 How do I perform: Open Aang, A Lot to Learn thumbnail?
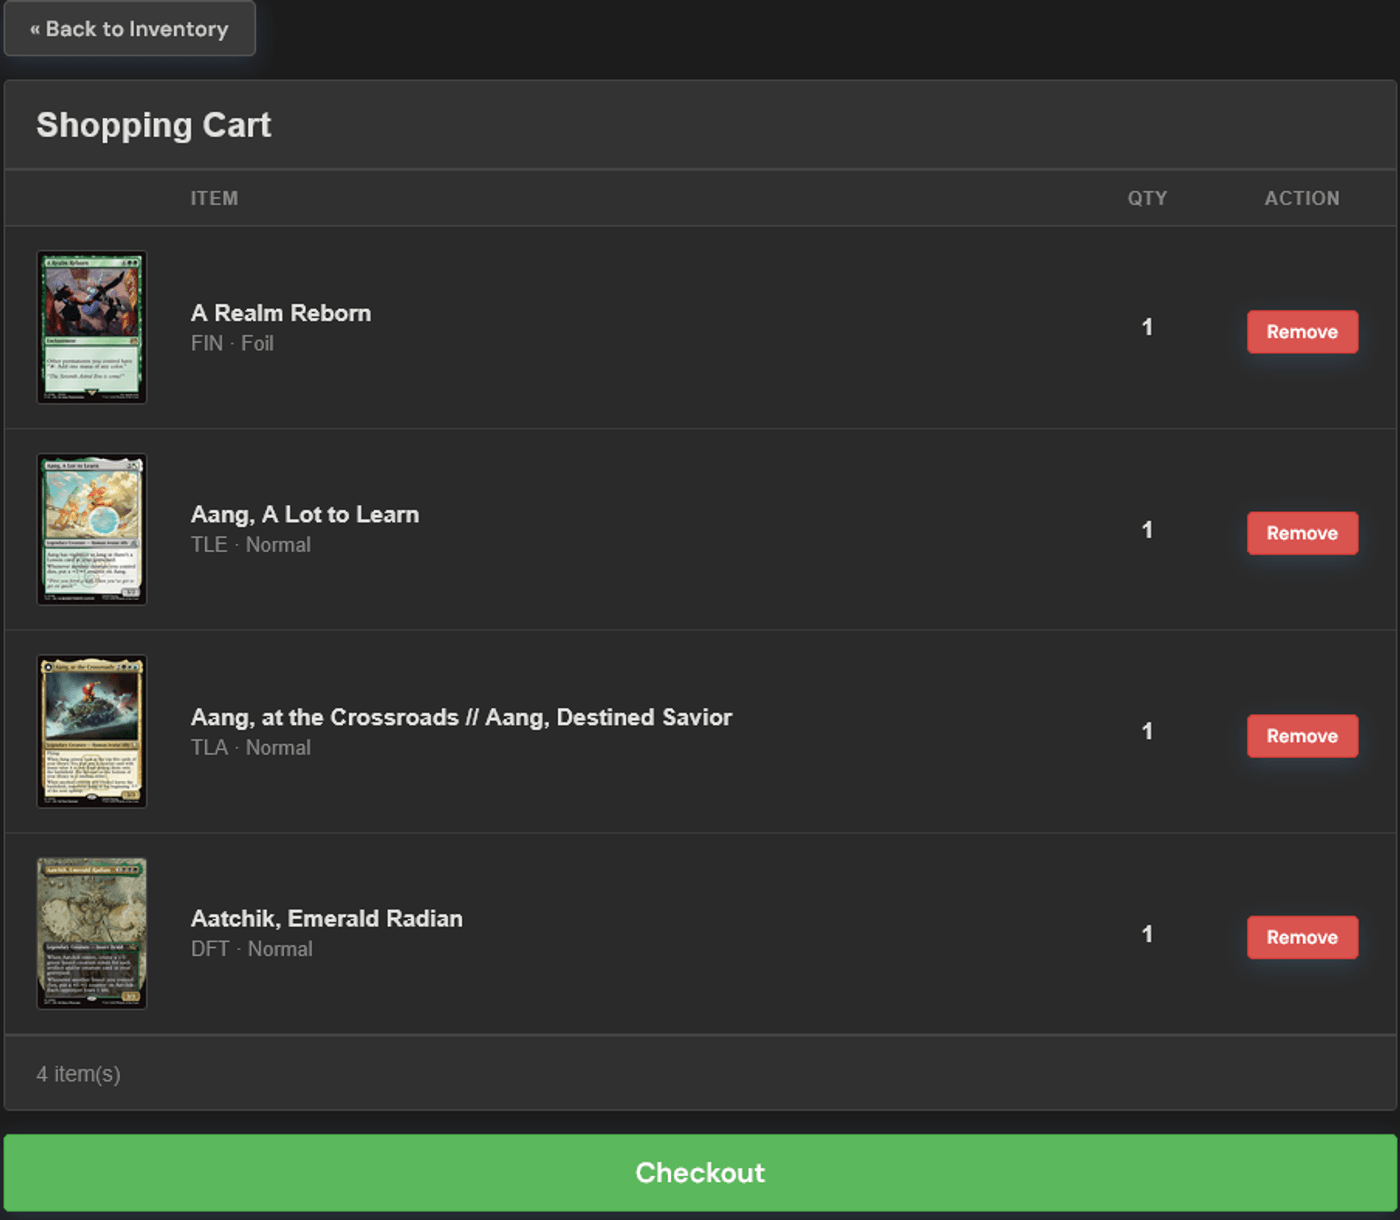click(92, 529)
